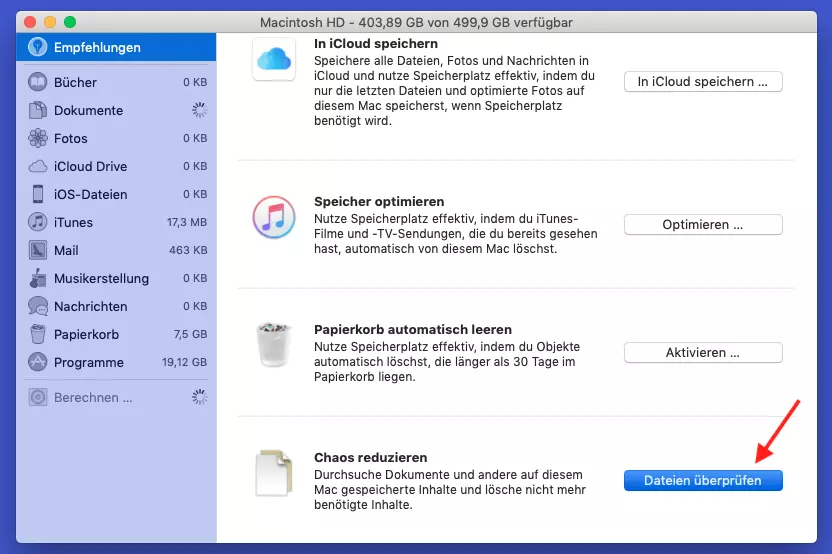Screen dimensions: 832x554
Task: Click the Speicher optimieren heading
Action: 379,202
